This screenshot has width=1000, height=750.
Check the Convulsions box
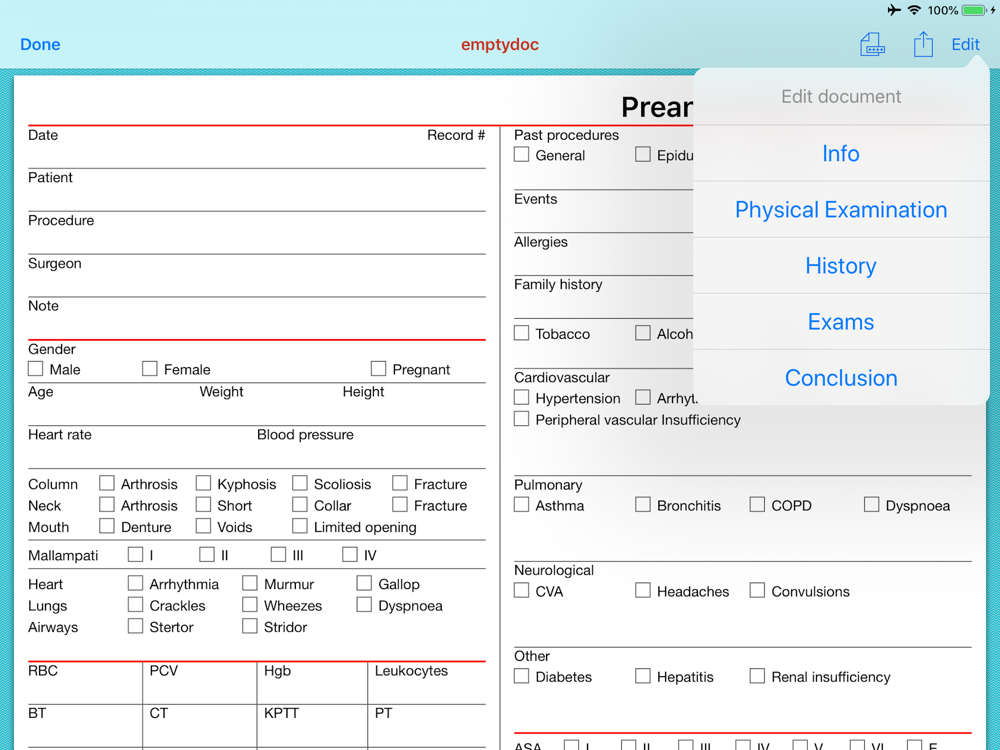(757, 591)
